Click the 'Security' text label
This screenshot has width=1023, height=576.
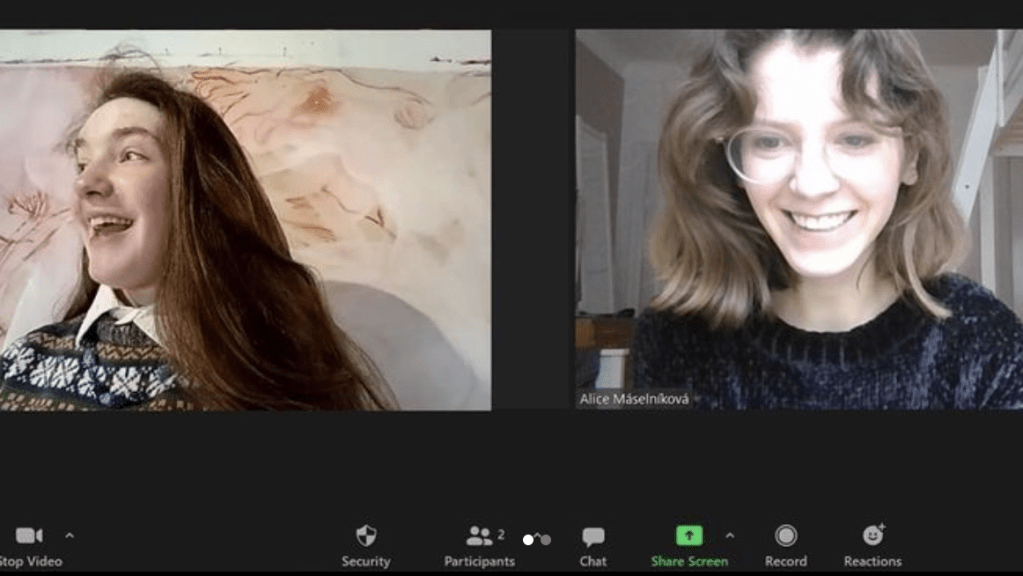click(x=366, y=561)
